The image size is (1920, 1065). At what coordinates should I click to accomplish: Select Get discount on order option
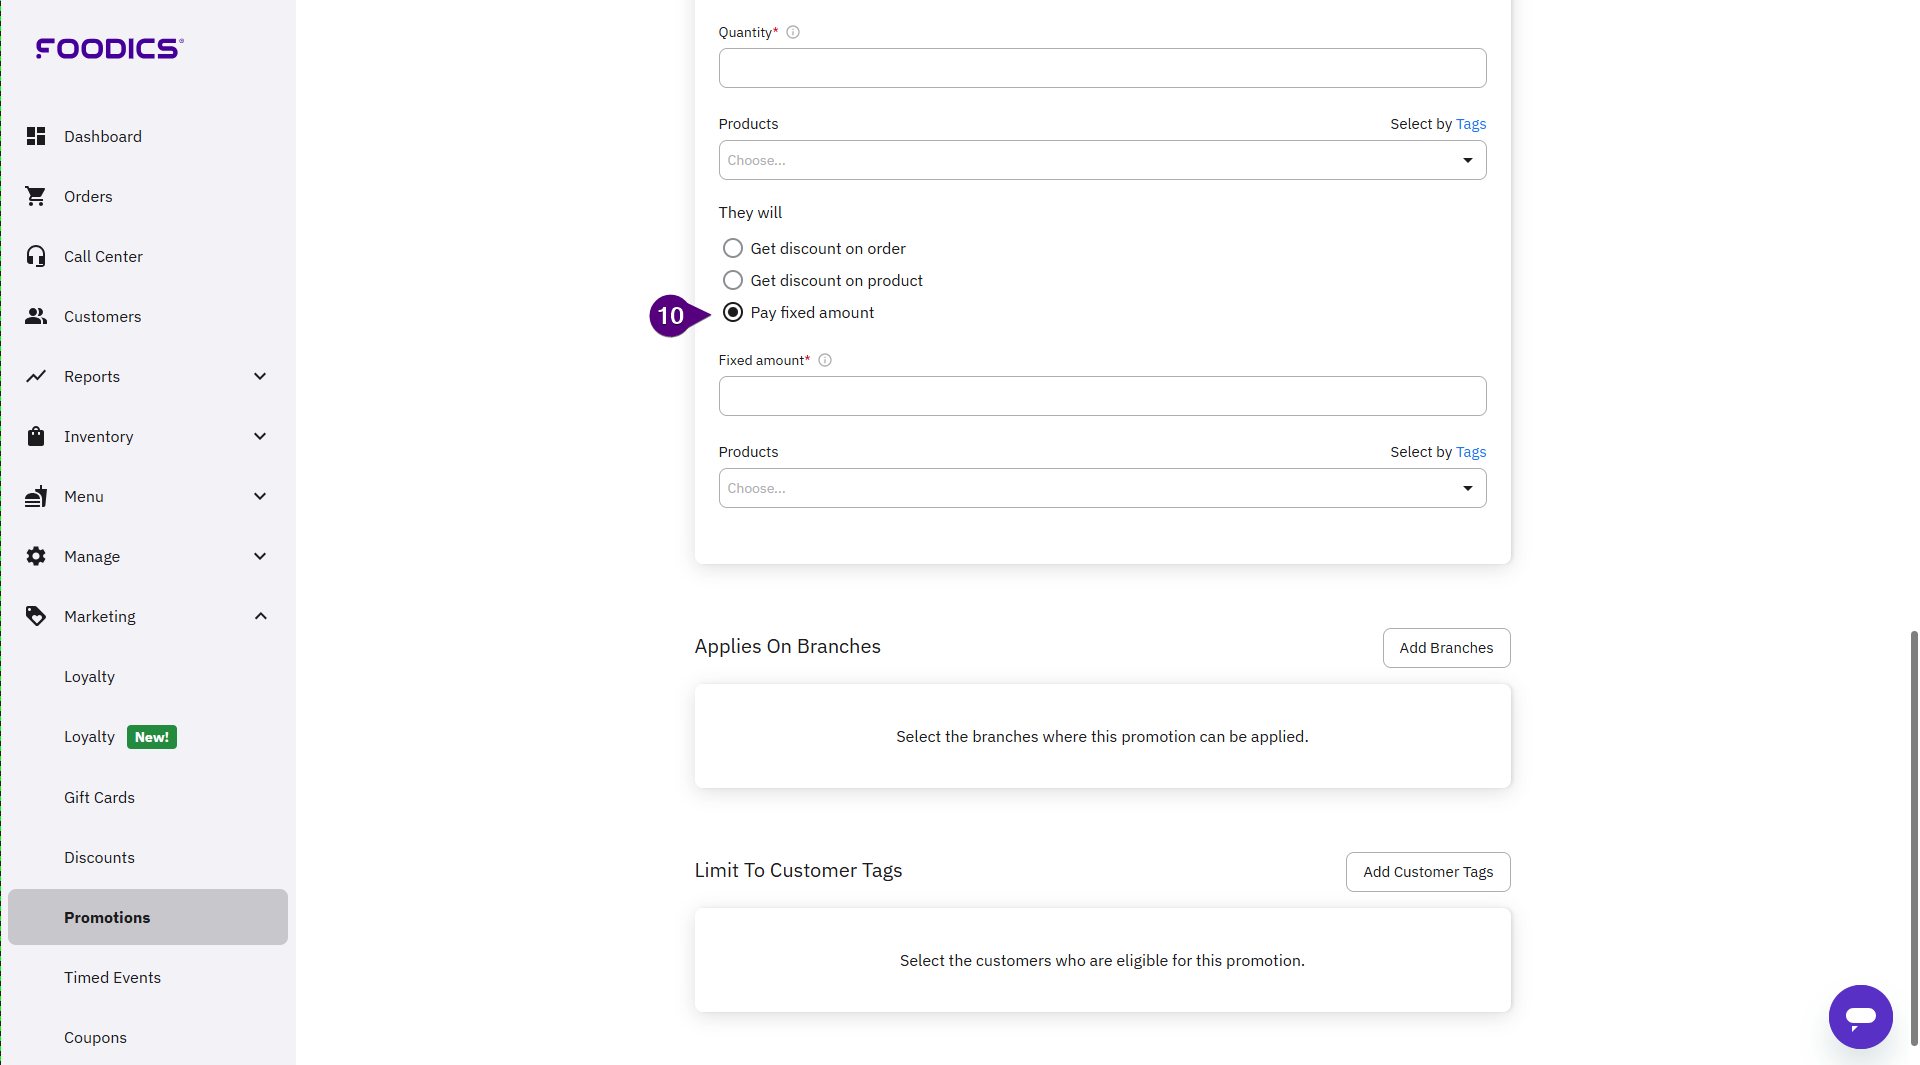point(733,248)
